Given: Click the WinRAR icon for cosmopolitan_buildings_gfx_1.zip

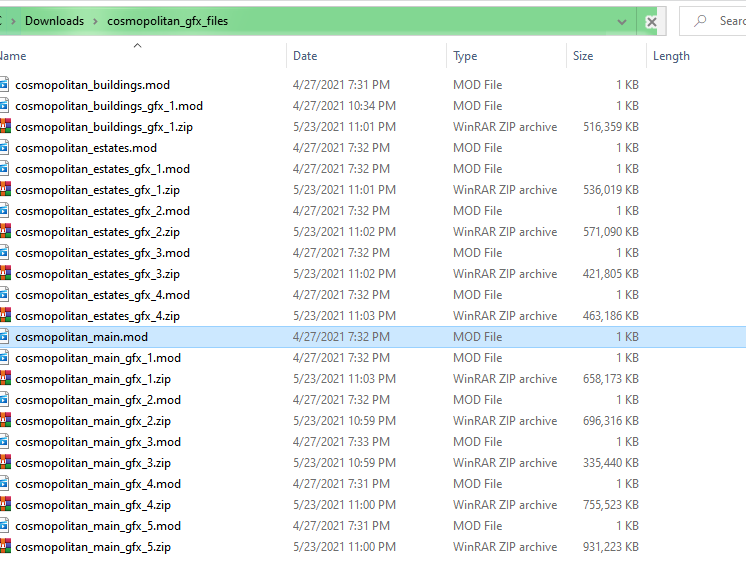Looking at the screenshot, I should coord(5,127).
